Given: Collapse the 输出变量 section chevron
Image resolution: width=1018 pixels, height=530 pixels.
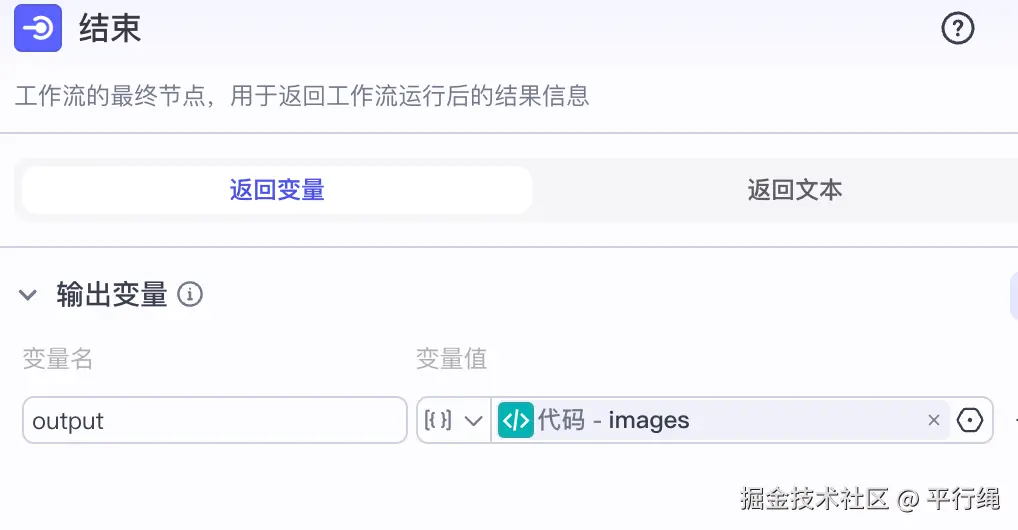Looking at the screenshot, I should (x=28, y=295).
